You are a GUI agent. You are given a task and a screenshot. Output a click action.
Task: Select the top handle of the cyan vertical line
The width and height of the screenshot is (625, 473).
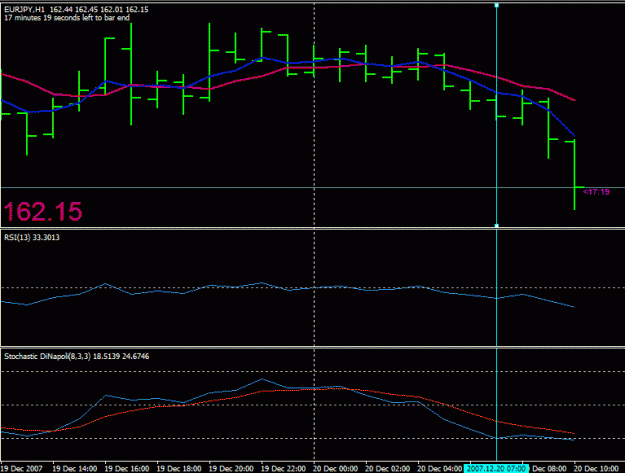pyautogui.click(x=497, y=5)
